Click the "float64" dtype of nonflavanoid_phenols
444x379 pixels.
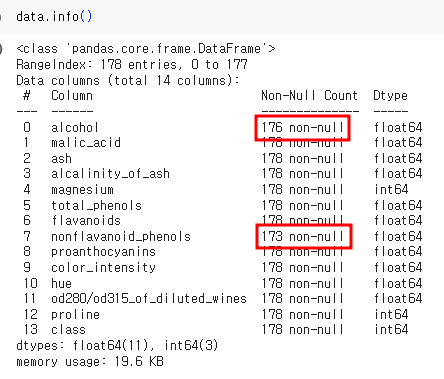coord(398,237)
